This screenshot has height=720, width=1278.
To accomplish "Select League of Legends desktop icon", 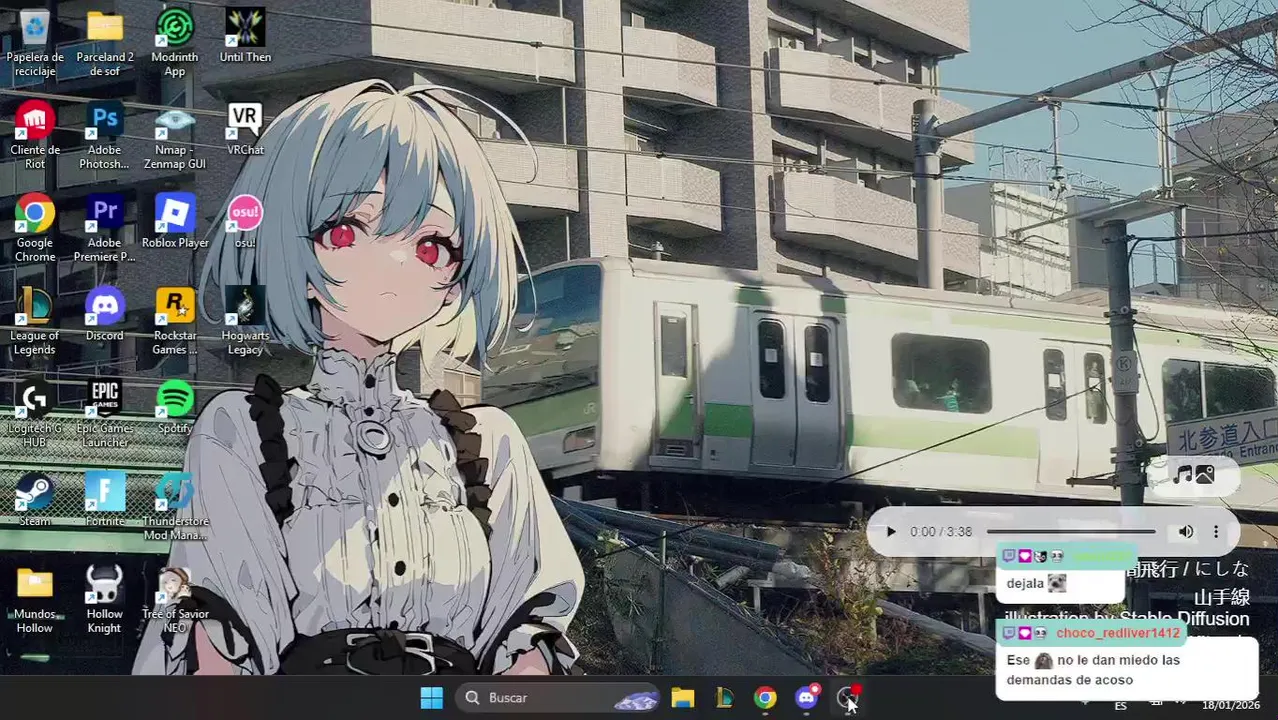I will pyautogui.click(x=35, y=321).
